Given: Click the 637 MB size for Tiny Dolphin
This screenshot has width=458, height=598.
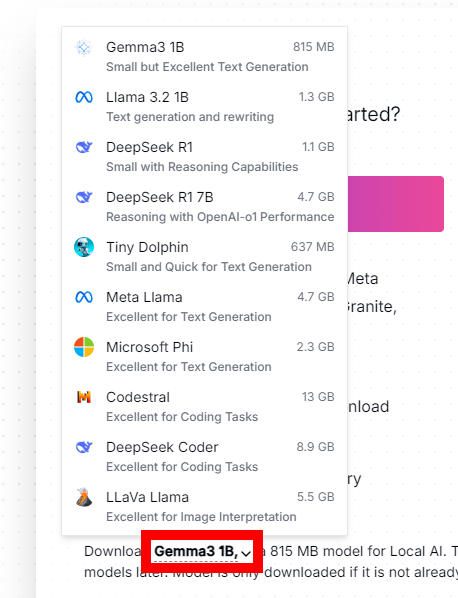Looking at the screenshot, I should 313,247.
